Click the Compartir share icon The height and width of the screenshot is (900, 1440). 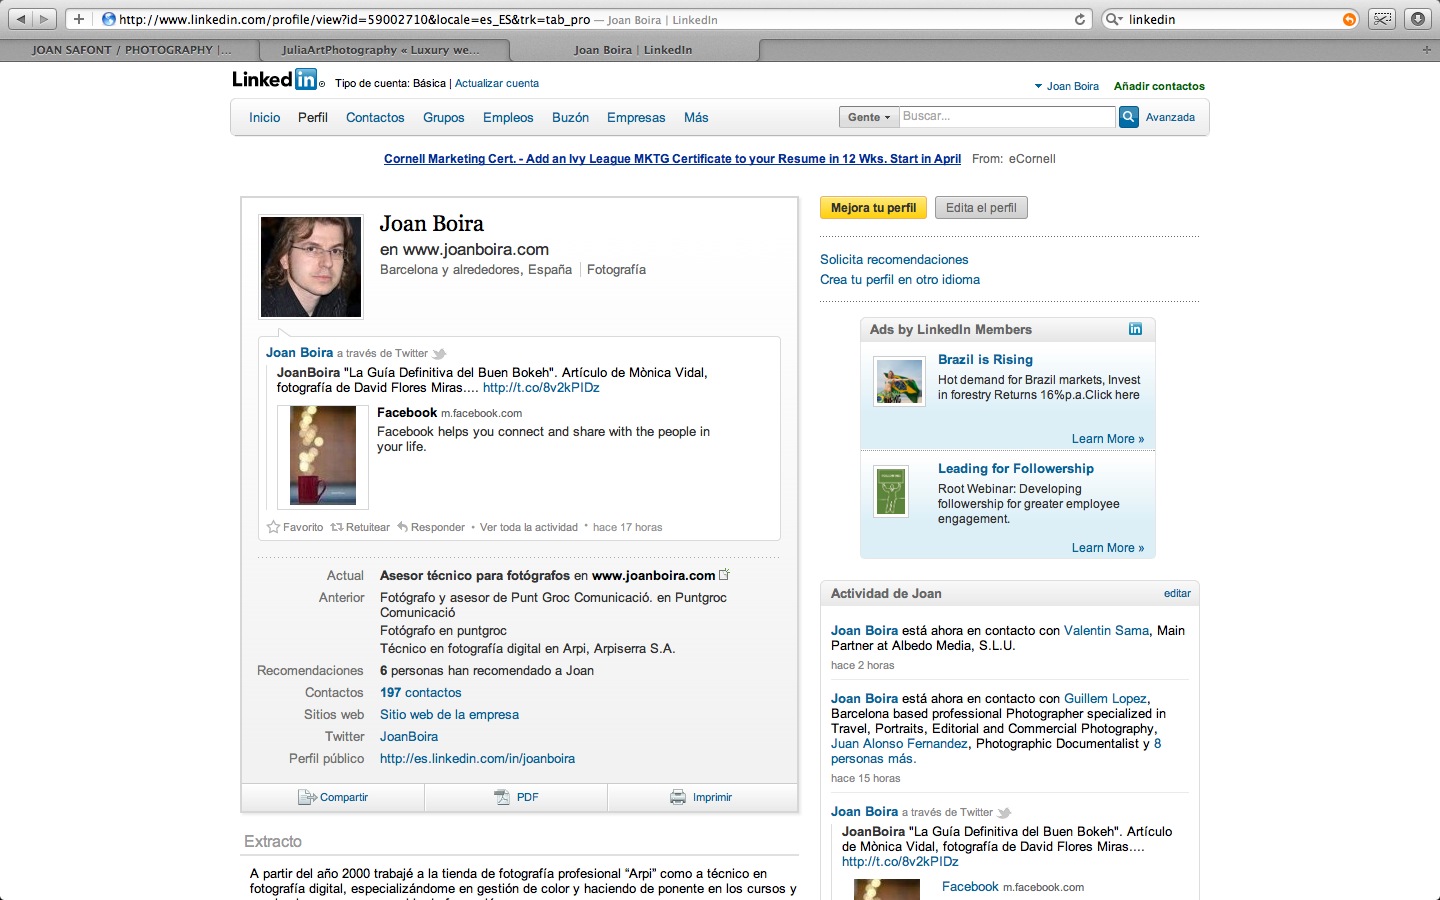pos(307,797)
